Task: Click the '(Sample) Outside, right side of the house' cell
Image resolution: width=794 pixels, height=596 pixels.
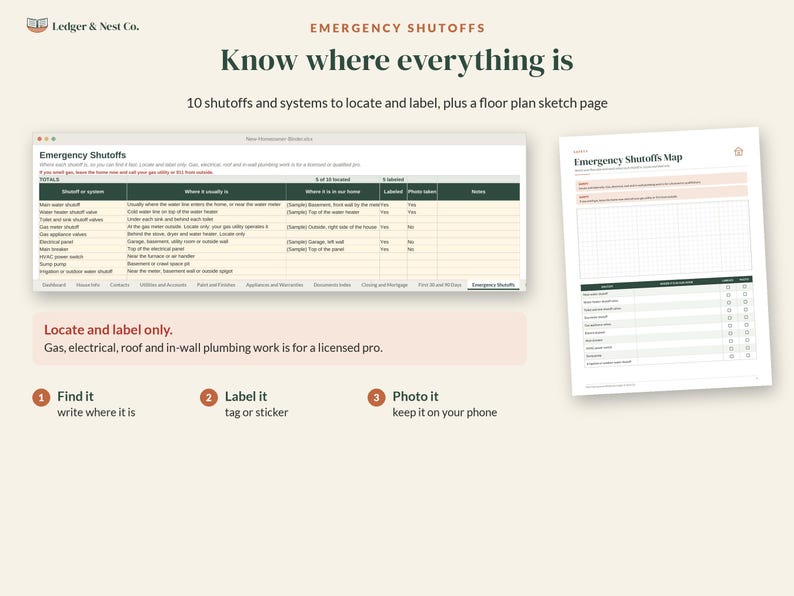Action: pos(333,227)
